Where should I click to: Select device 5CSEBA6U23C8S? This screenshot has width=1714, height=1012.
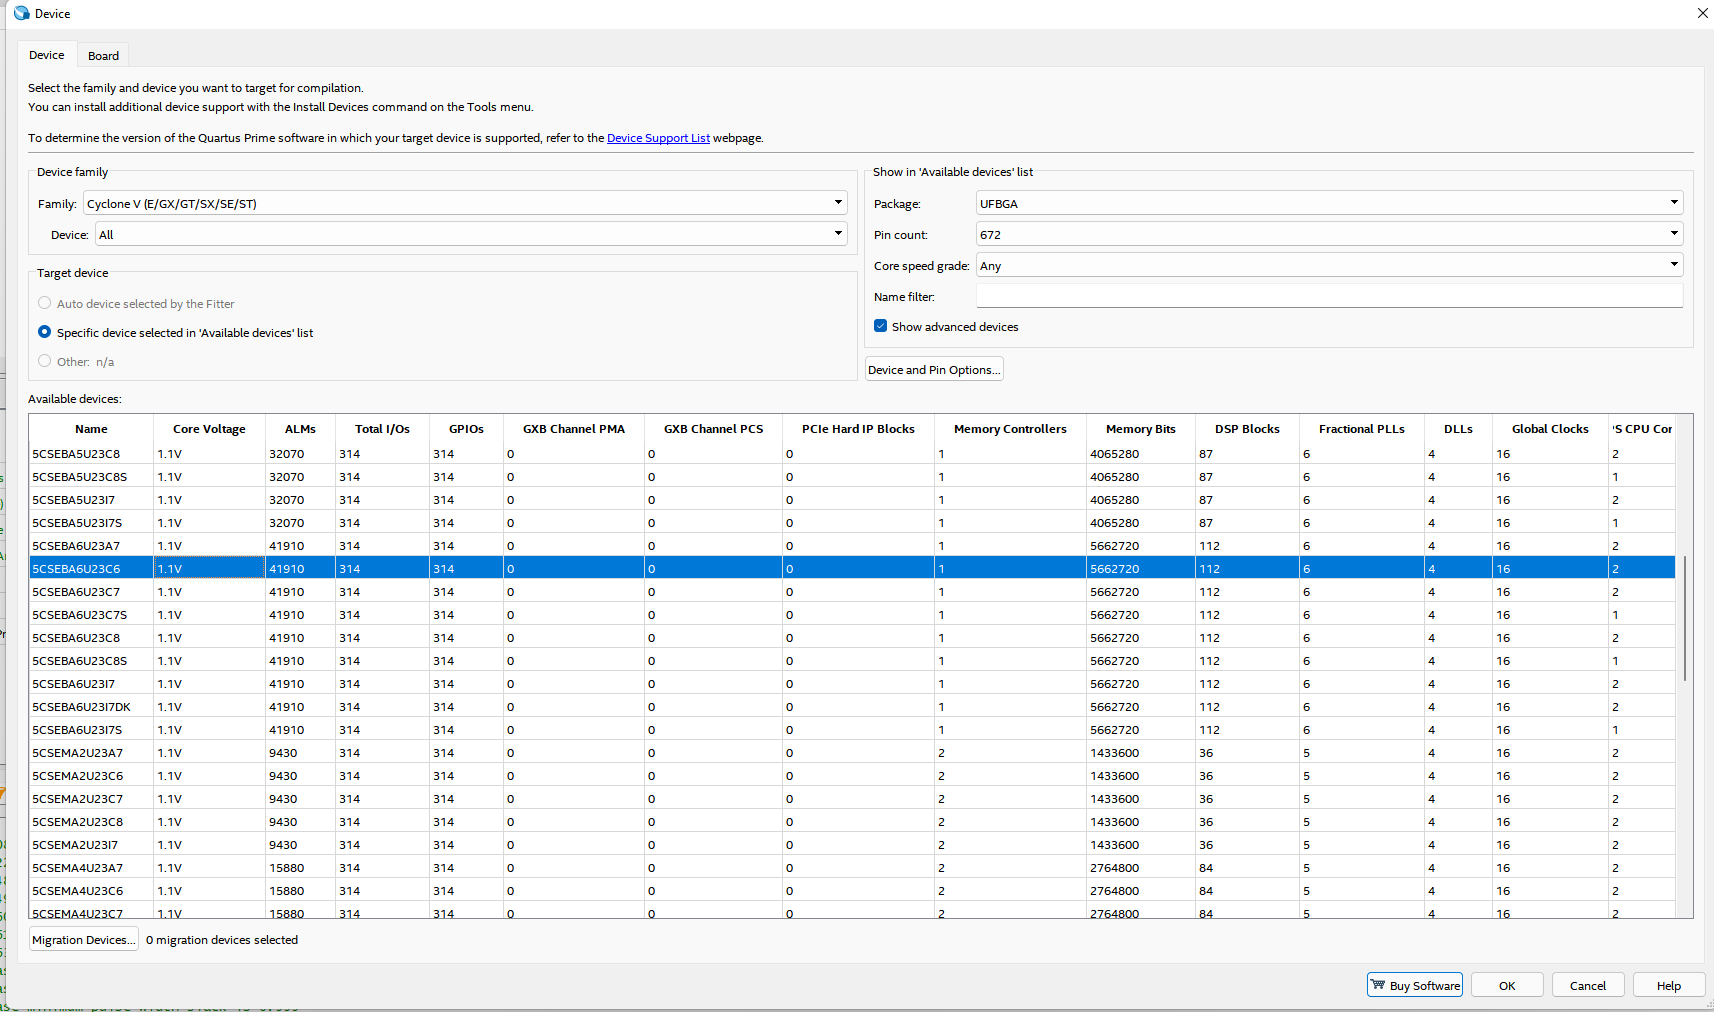(852, 660)
